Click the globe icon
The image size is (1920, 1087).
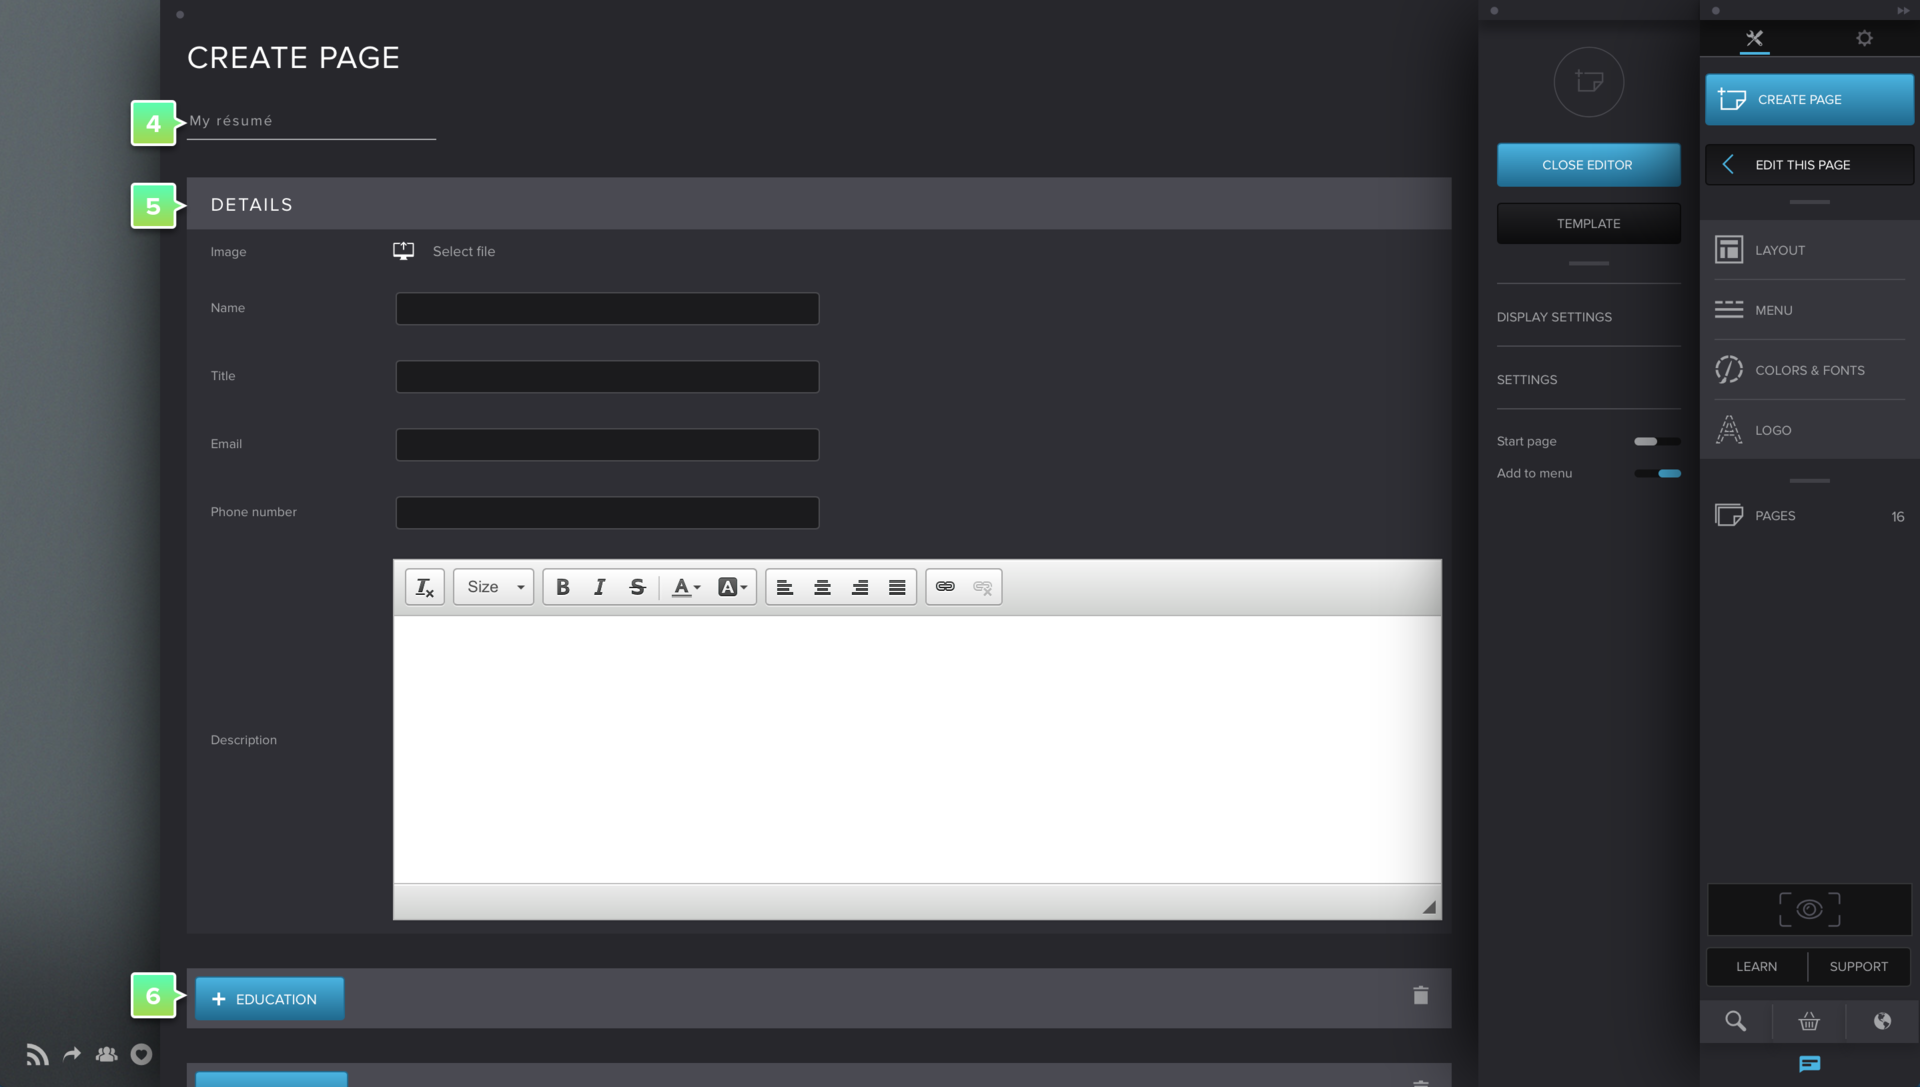point(1882,1021)
